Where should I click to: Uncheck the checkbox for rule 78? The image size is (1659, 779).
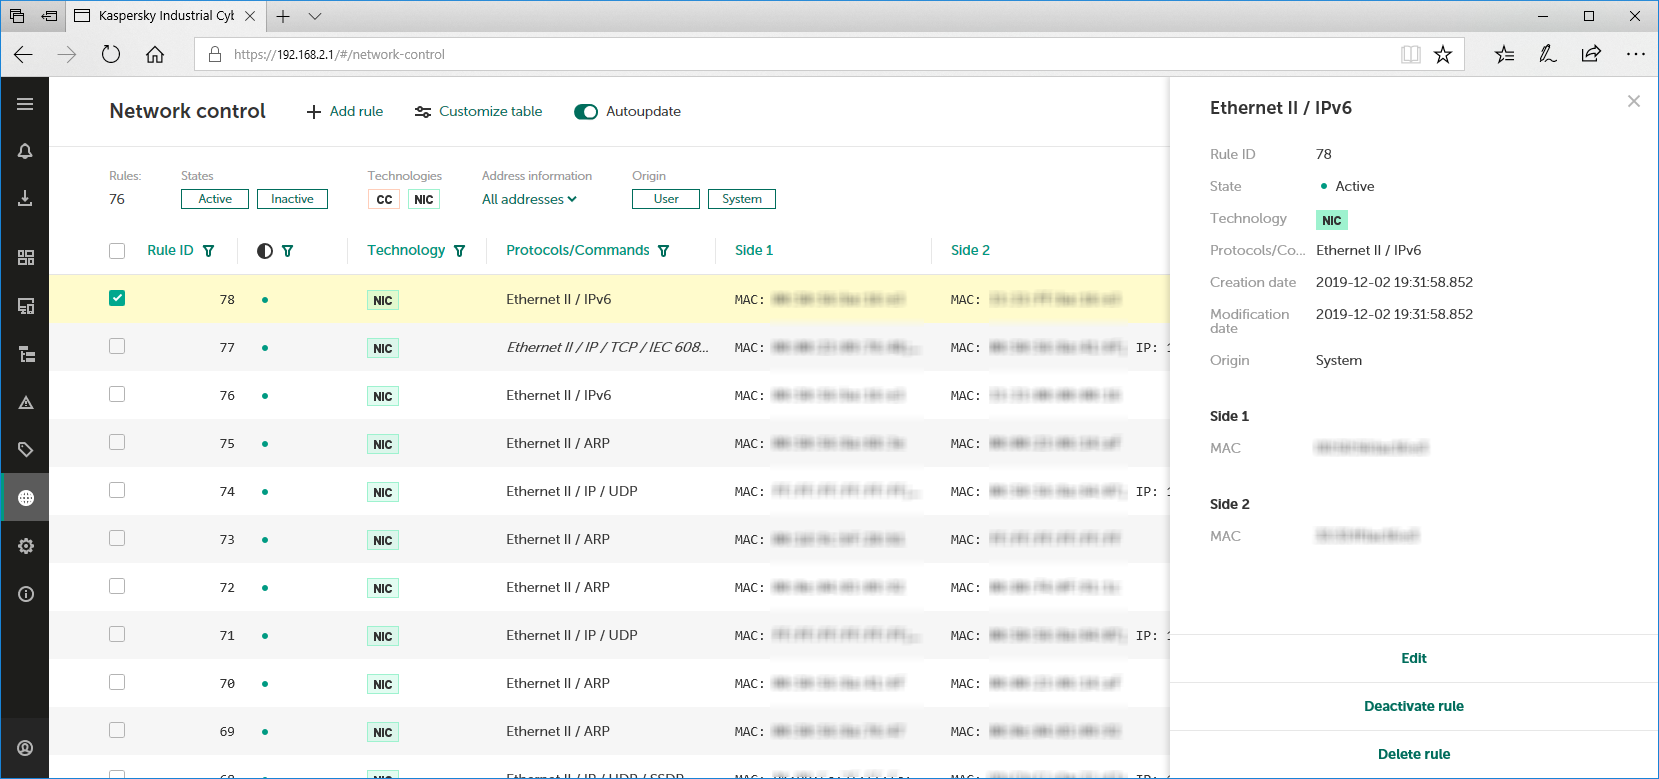pyautogui.click(x=117, y=298)
